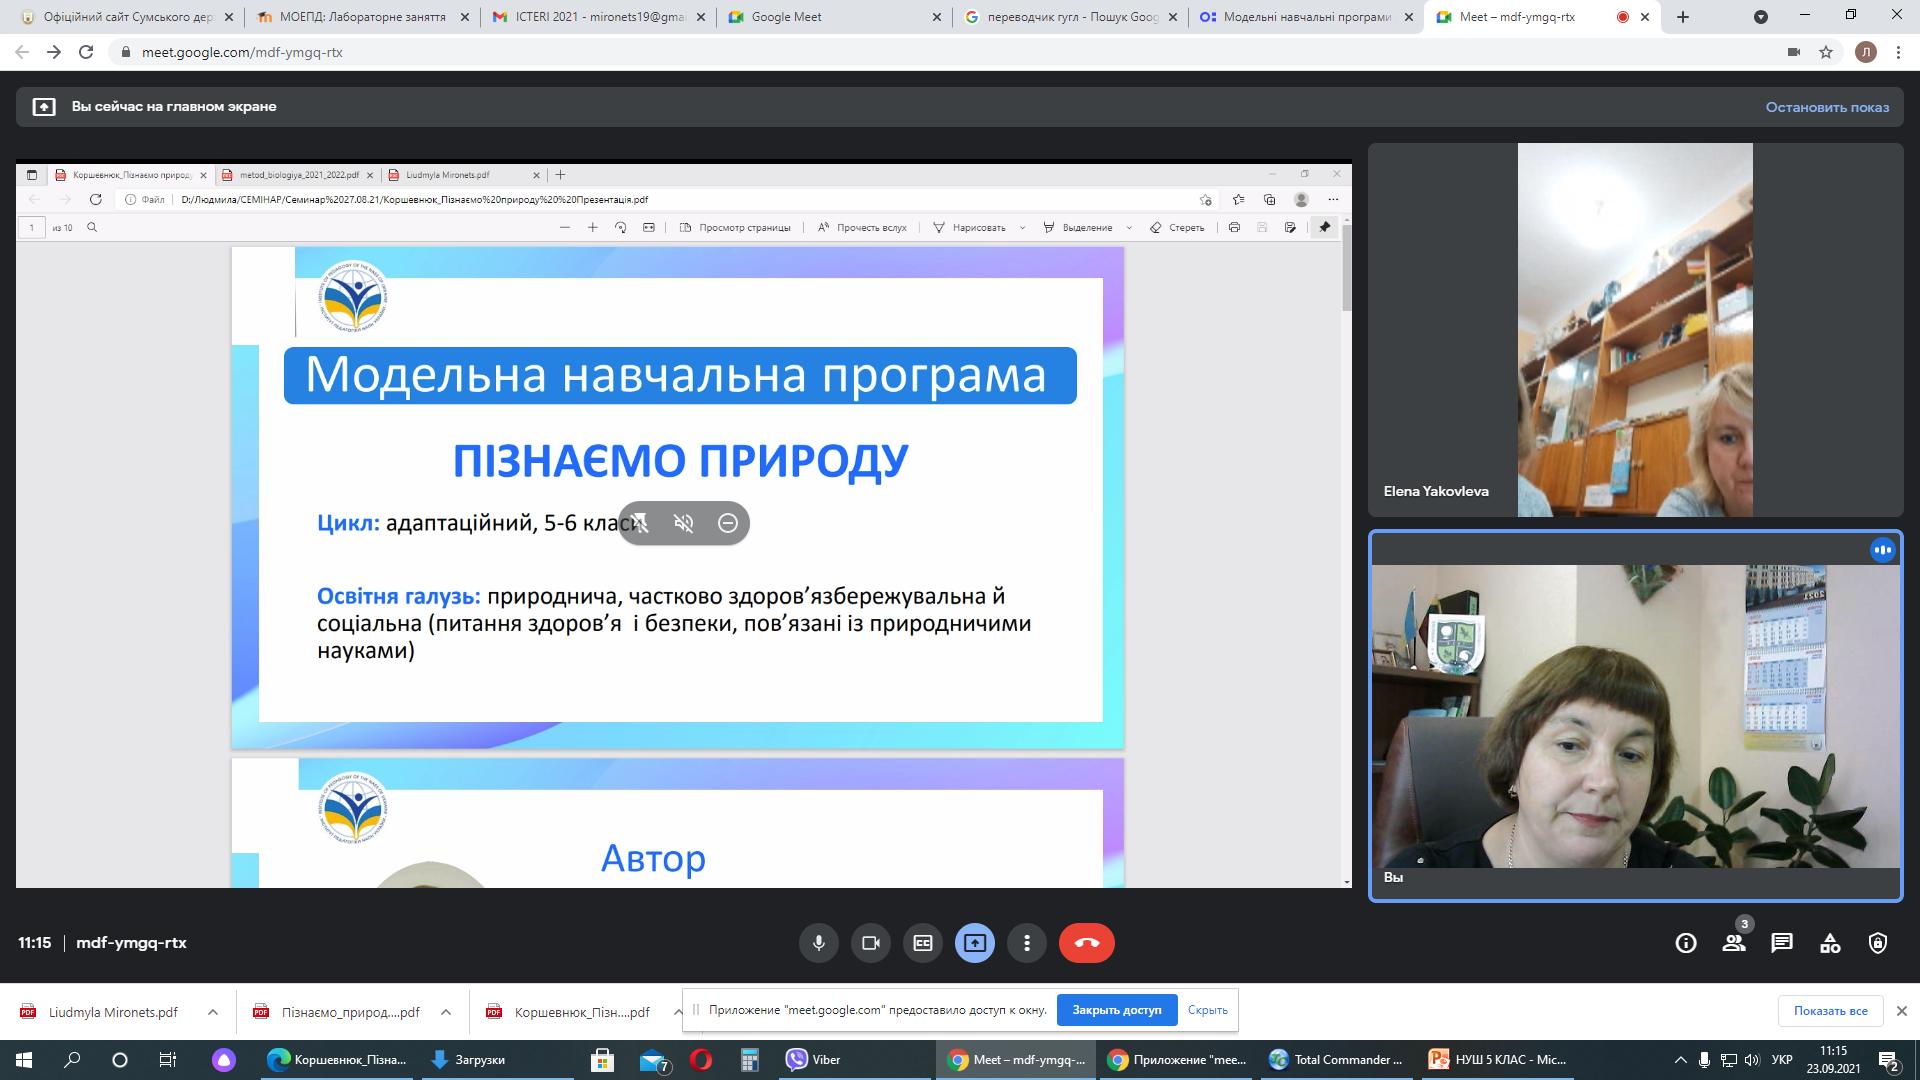
Task: Toggle closed captions button
Action: click(922, 943)
